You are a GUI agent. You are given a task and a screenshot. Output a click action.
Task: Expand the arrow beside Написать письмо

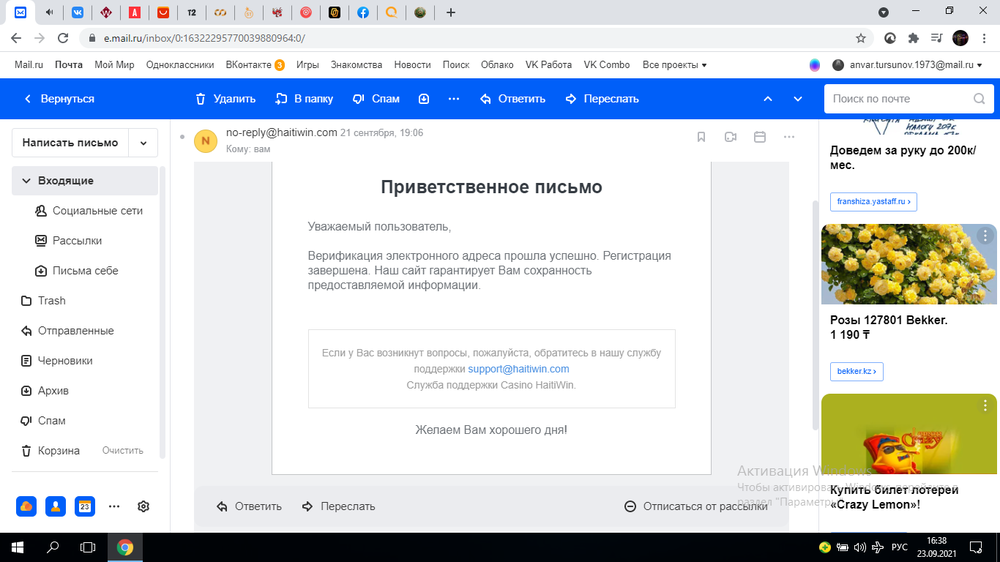(x=143, y=143)
